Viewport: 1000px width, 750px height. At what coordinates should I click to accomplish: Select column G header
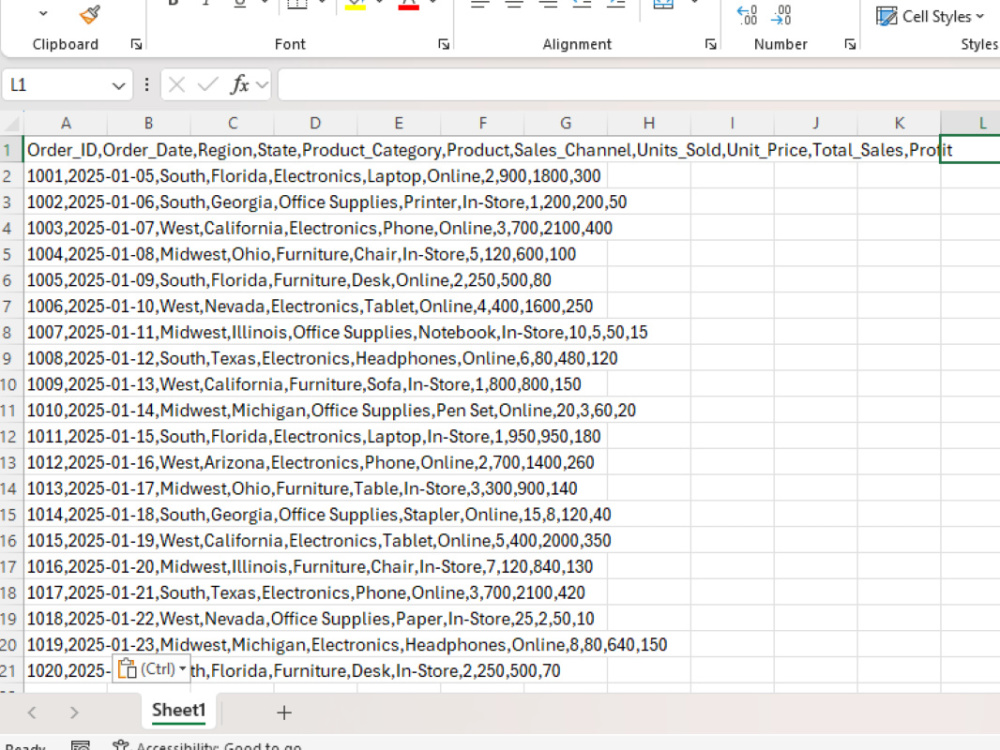pos(565,122)
